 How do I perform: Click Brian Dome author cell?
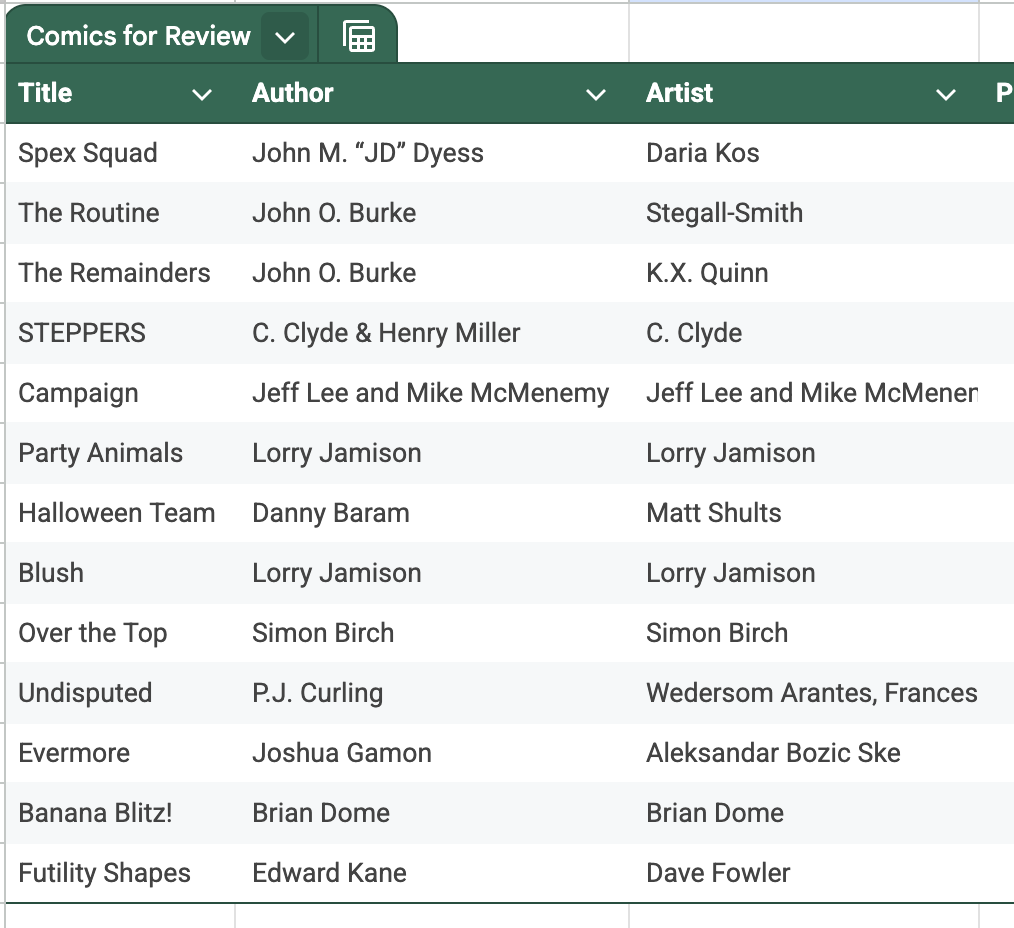coord(432,814)
